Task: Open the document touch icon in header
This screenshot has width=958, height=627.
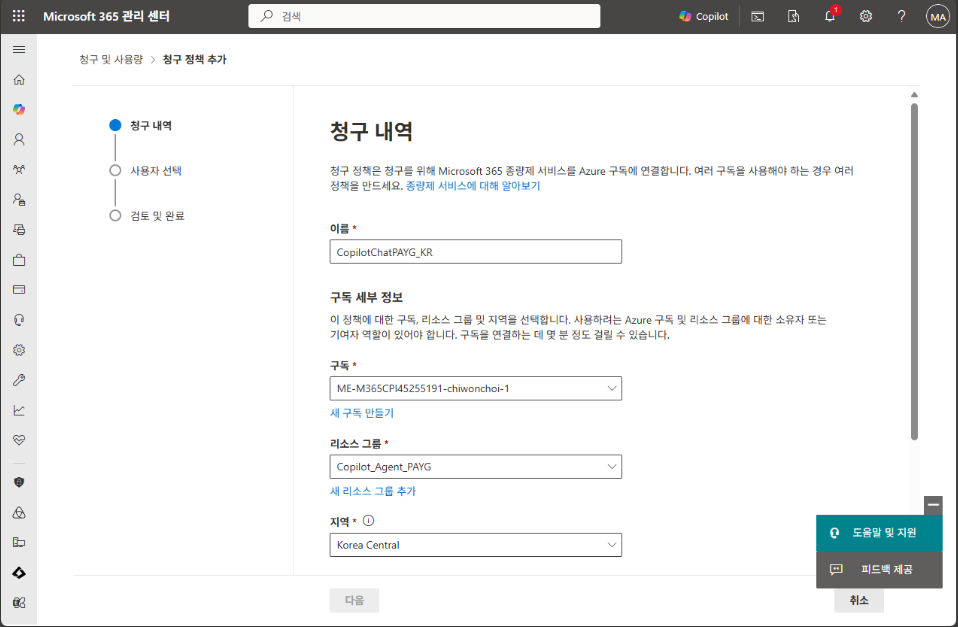Action: click(x=793, y=16)
